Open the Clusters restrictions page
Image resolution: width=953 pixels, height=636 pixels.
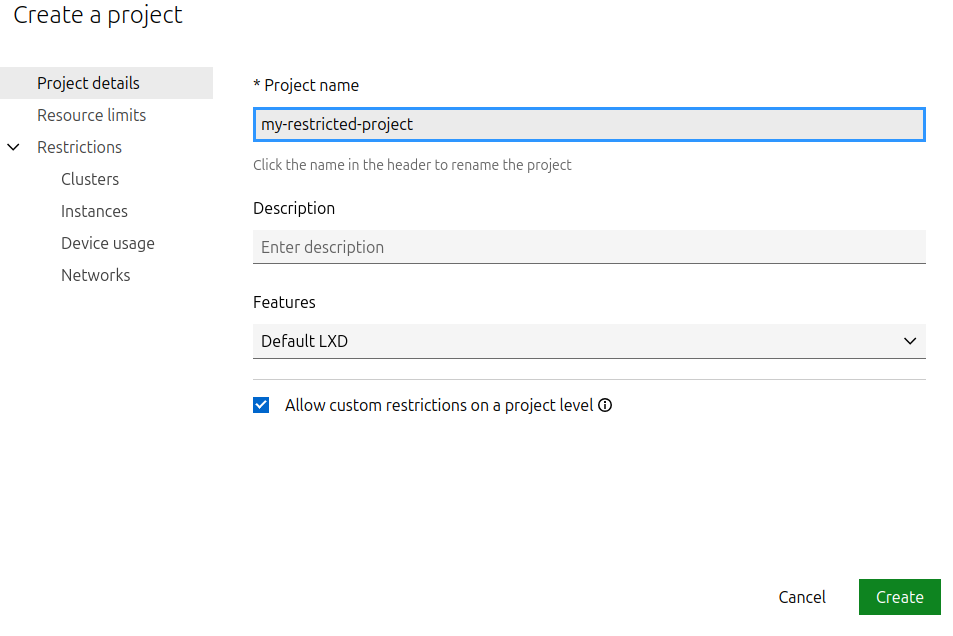pos(90,179)
